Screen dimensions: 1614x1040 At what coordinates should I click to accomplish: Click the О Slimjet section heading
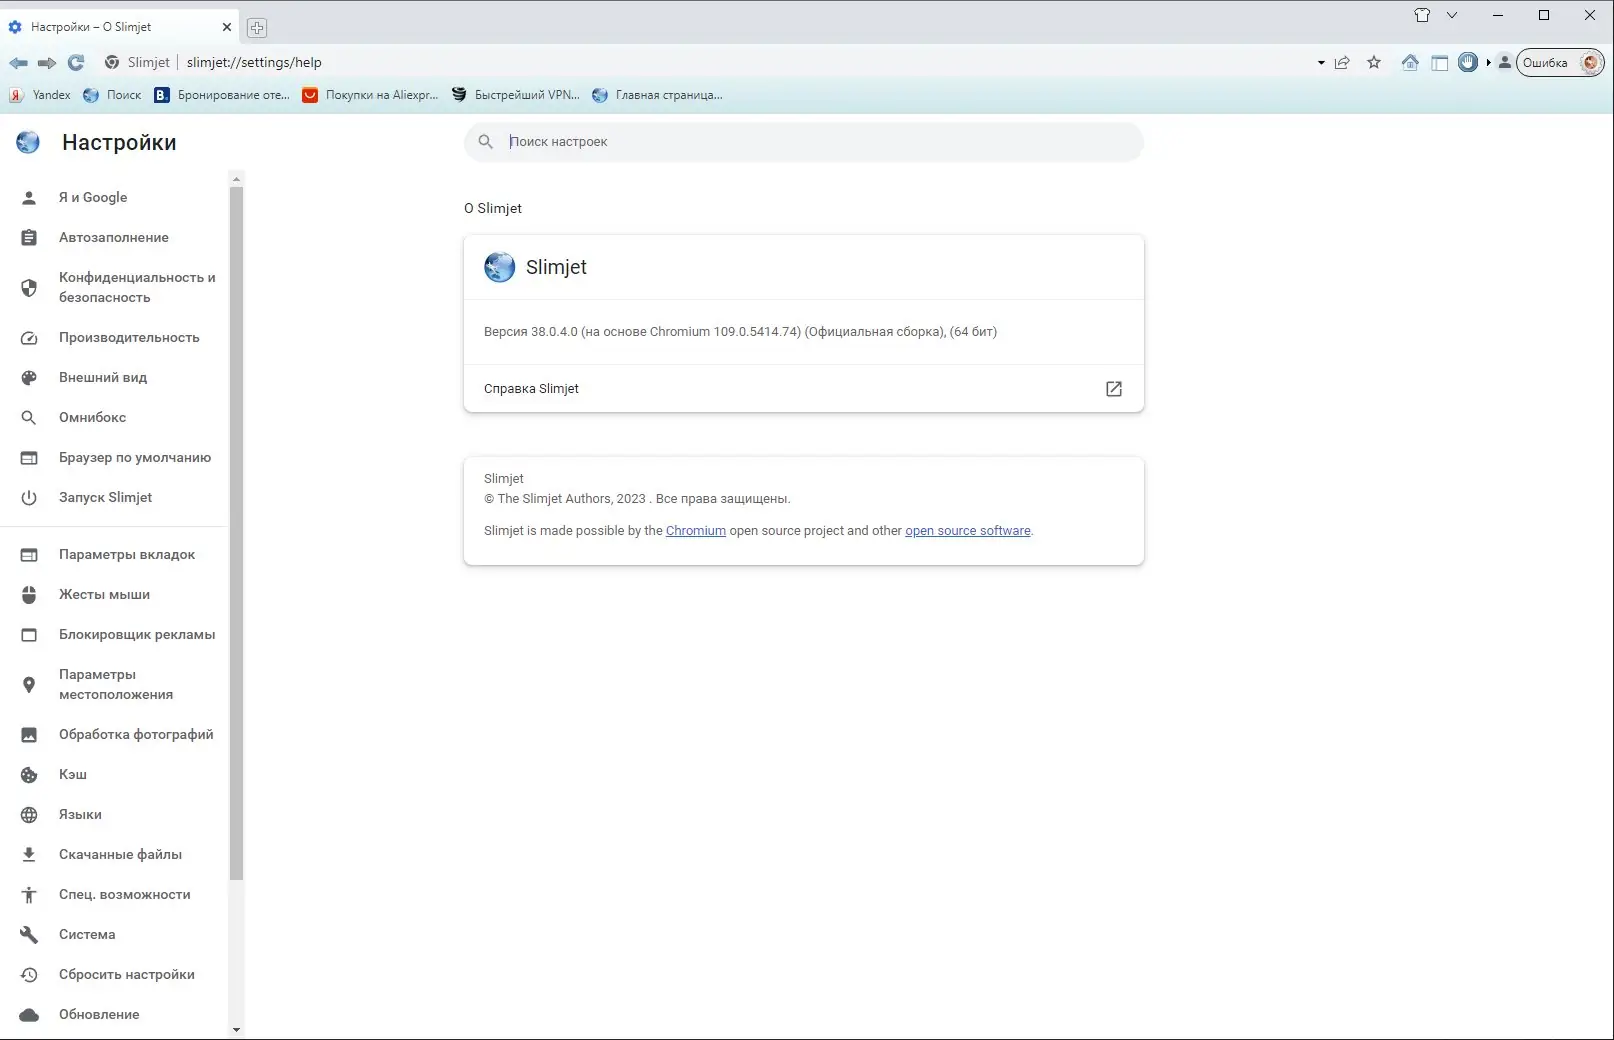[493, 209]
